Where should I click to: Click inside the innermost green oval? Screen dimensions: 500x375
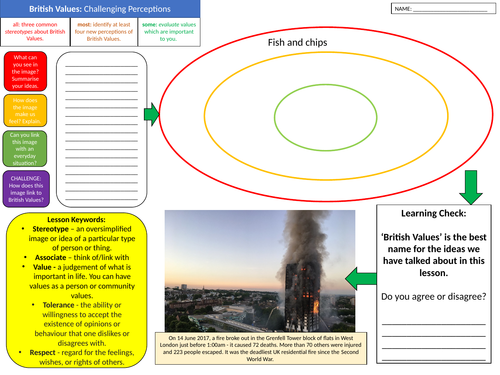(326, 117)
